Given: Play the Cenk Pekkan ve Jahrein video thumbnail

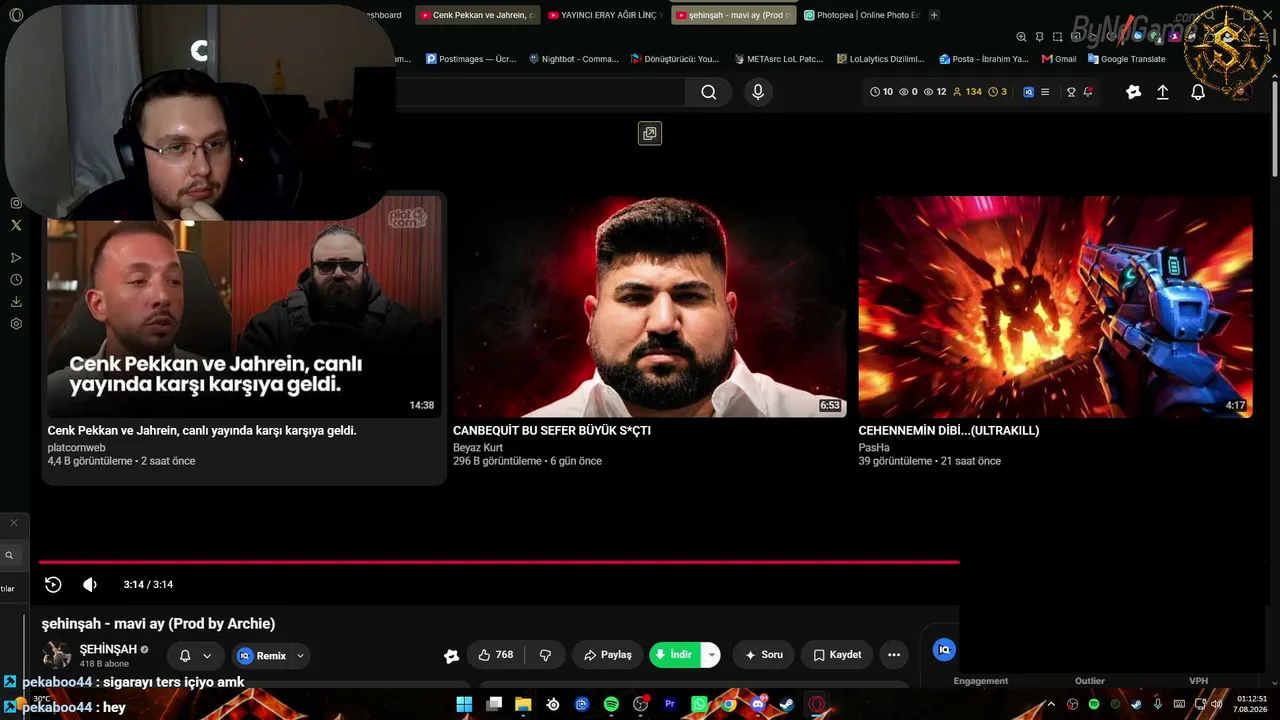Looking at the screenshot, I should (x=244, y=307).
